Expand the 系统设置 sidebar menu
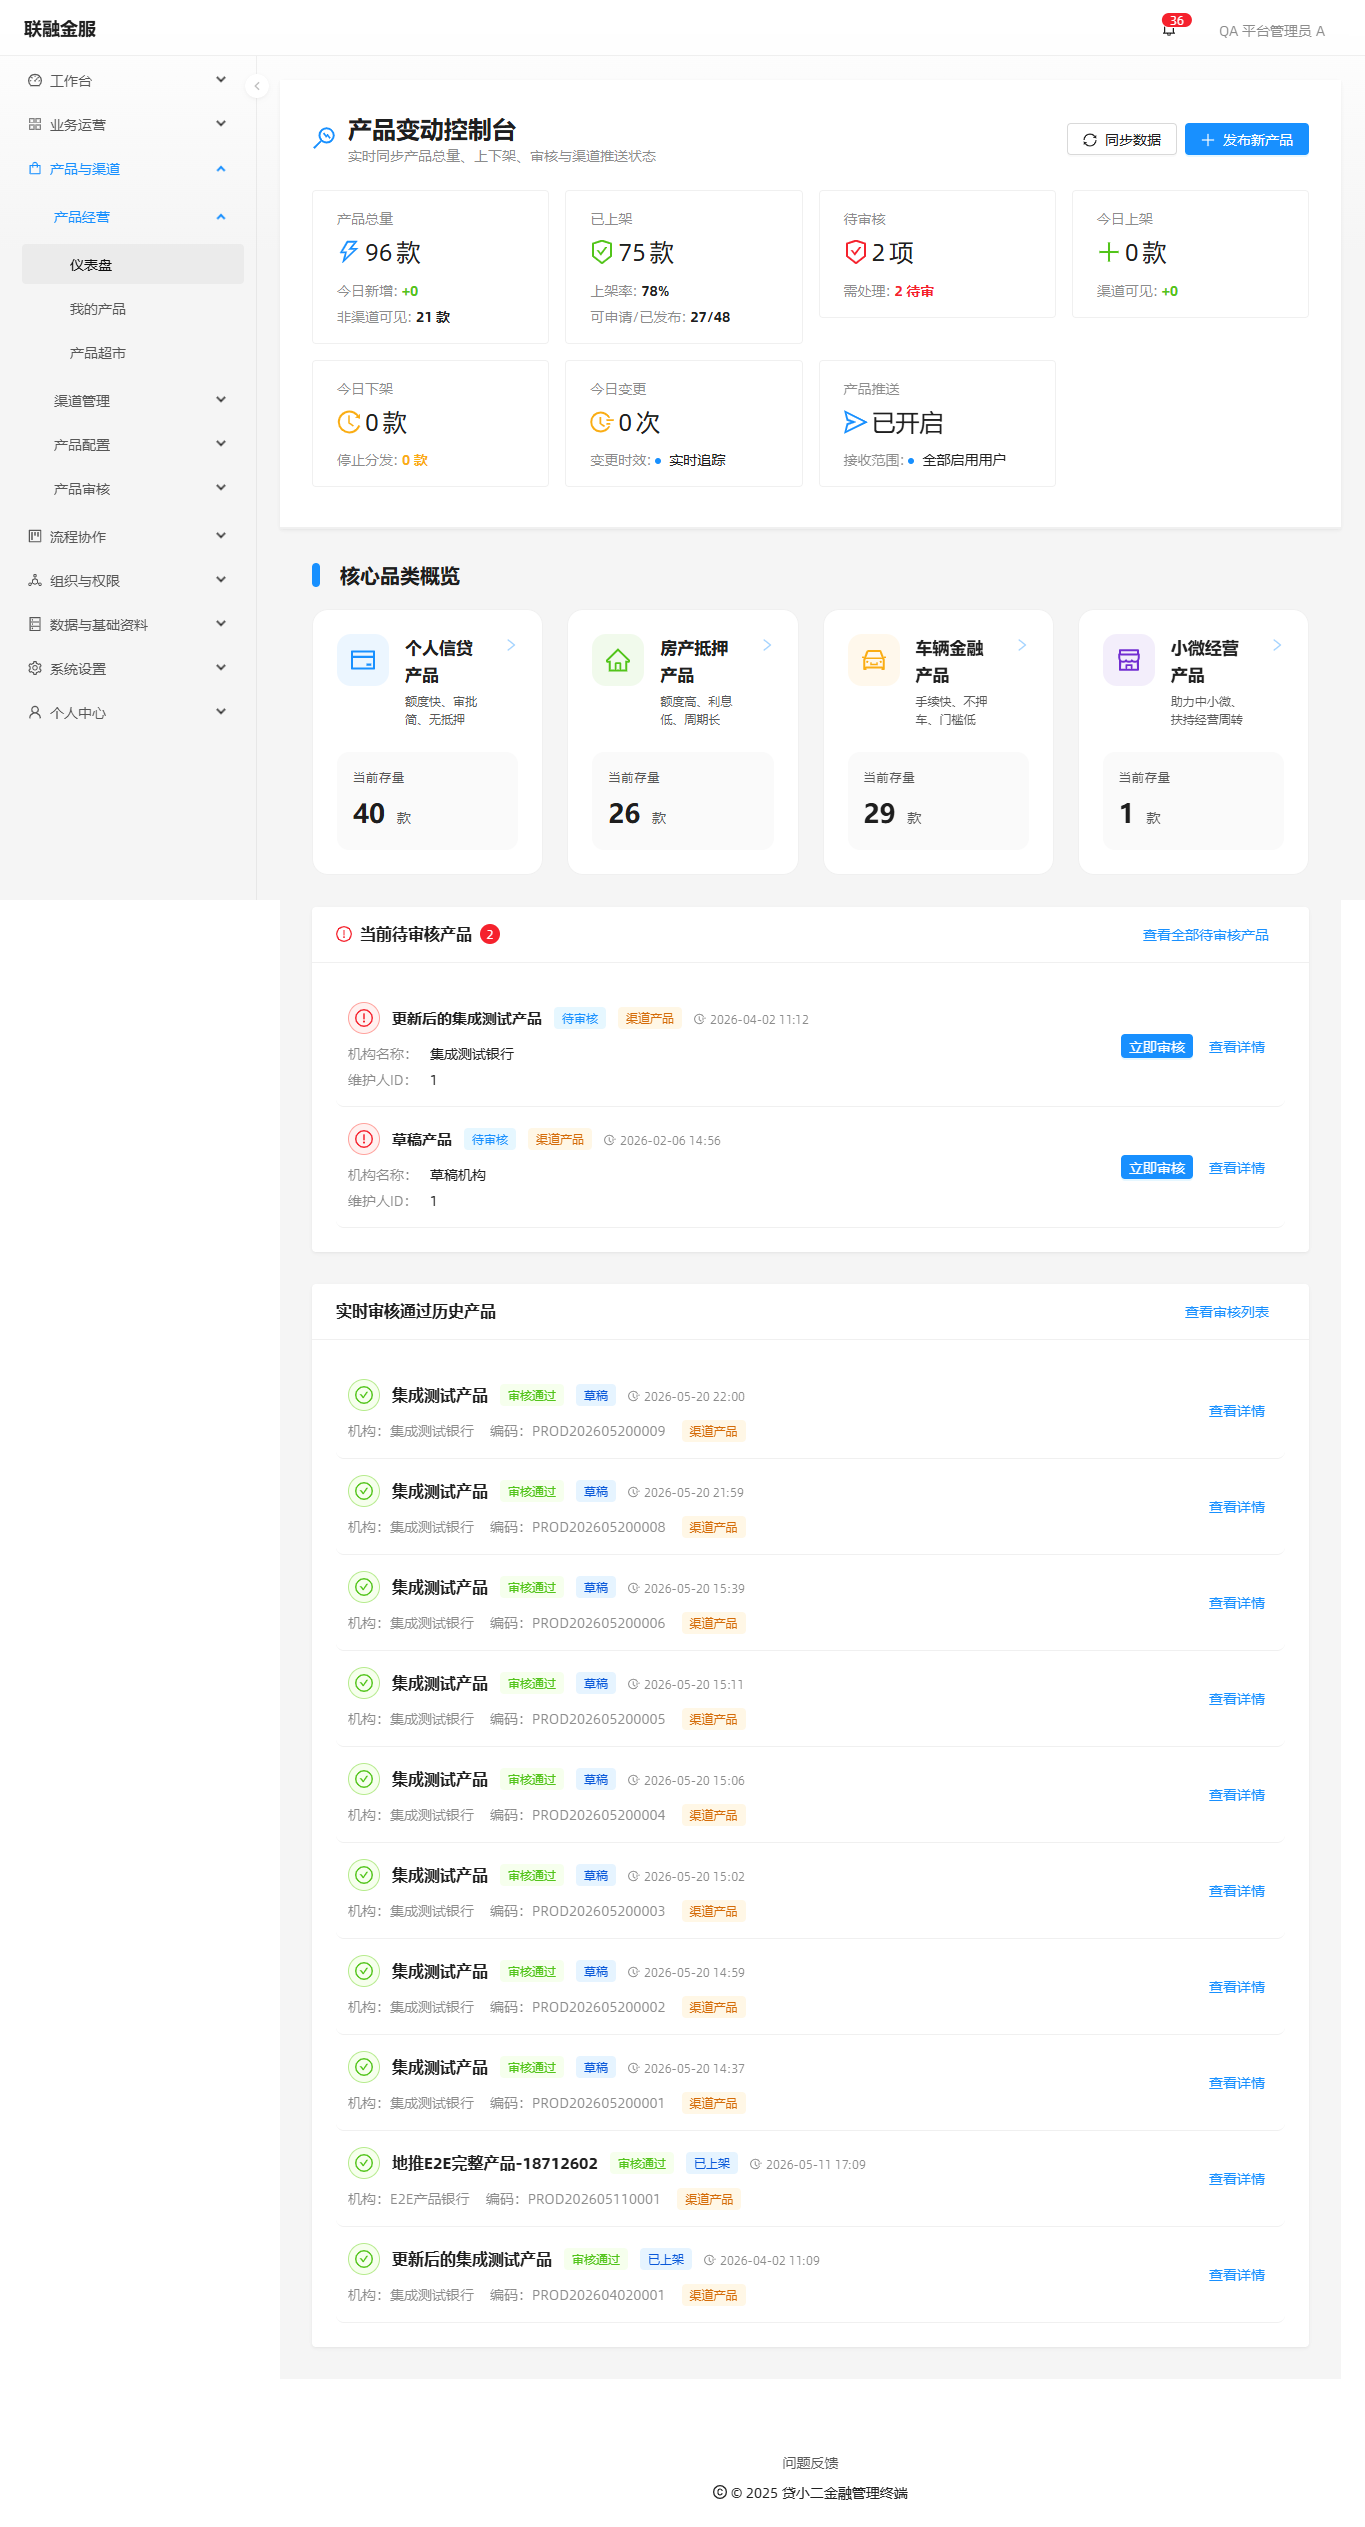This screenshot has width=1365, height=2527. pyautogui.click(x=128, y=668)
